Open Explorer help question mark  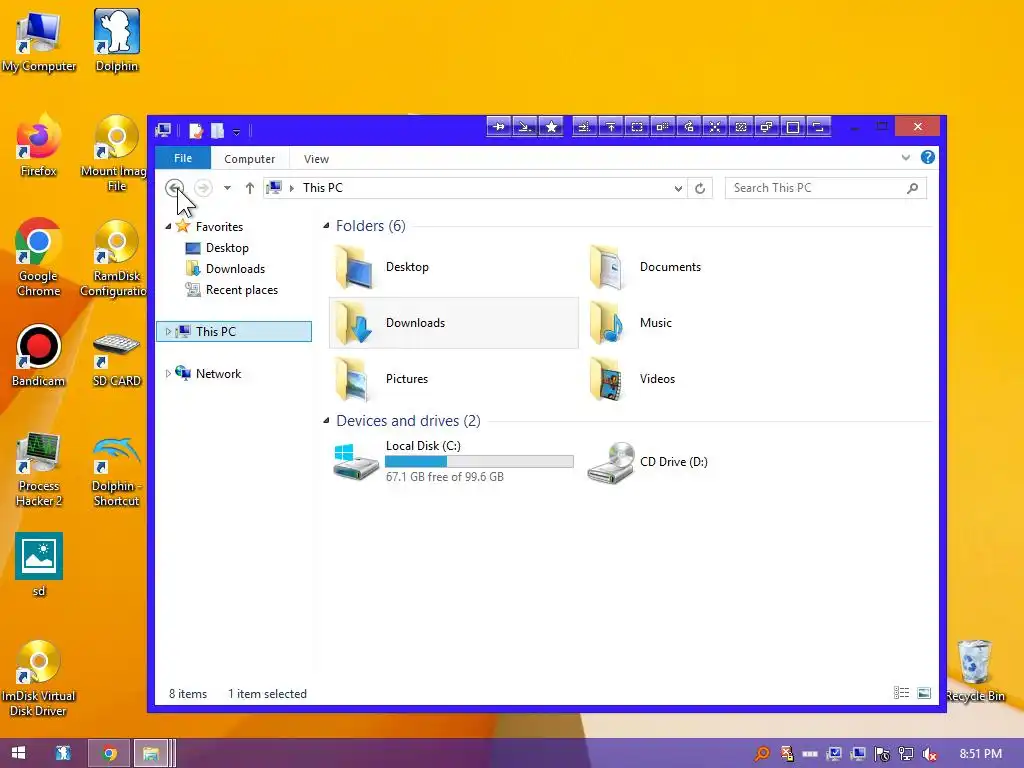(927, 157)
